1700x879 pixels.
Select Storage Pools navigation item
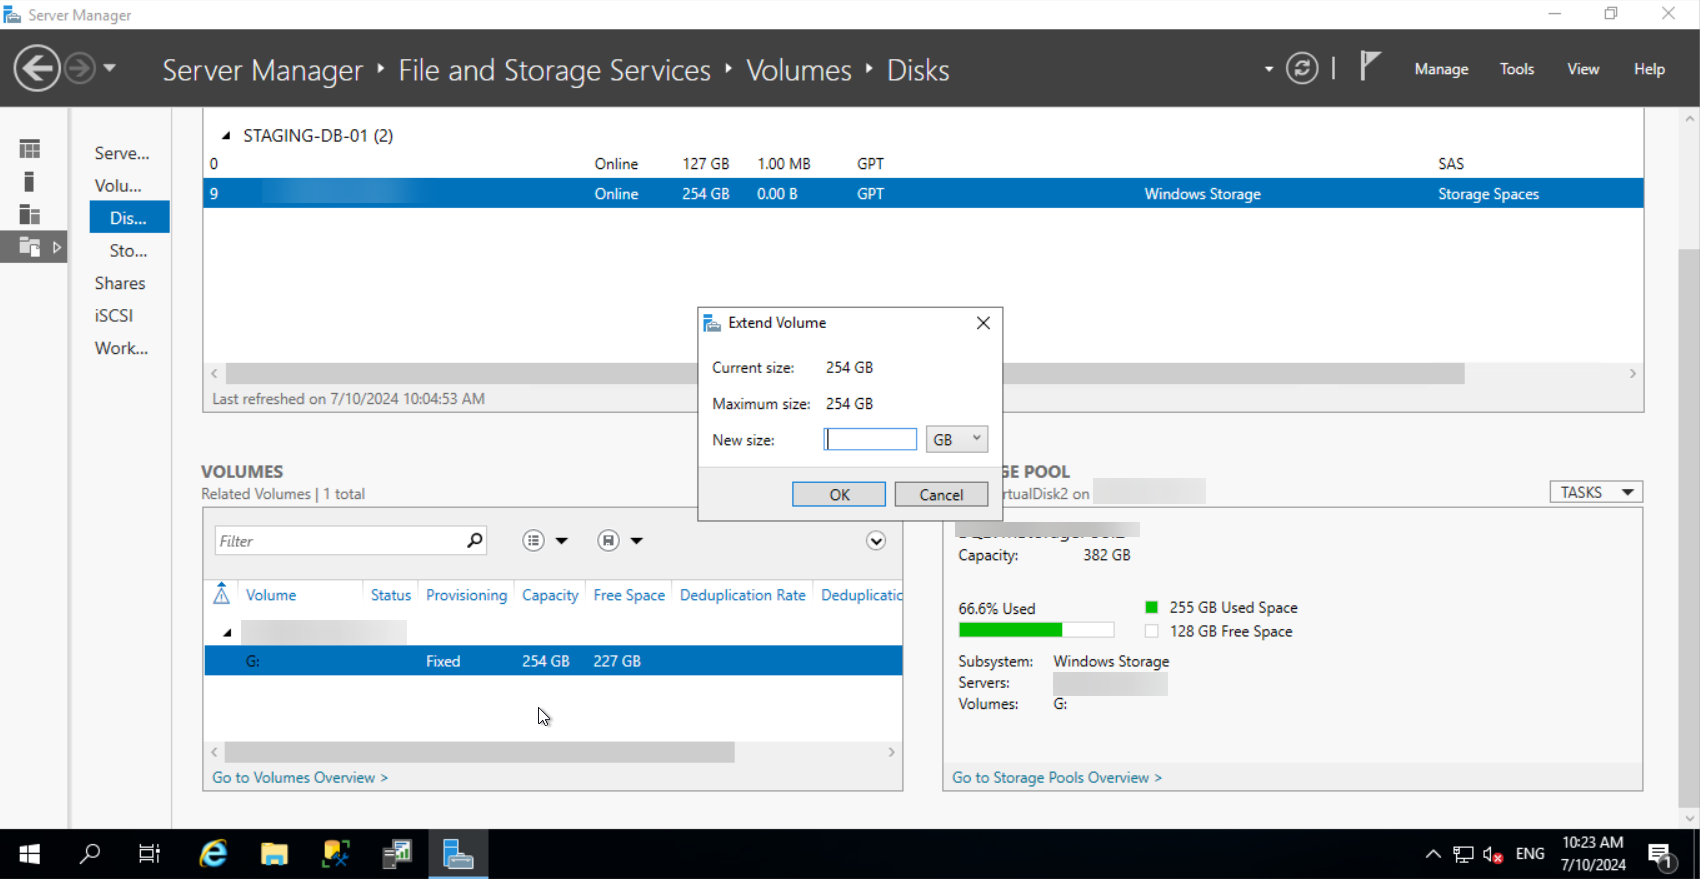[x=128, y=250]
